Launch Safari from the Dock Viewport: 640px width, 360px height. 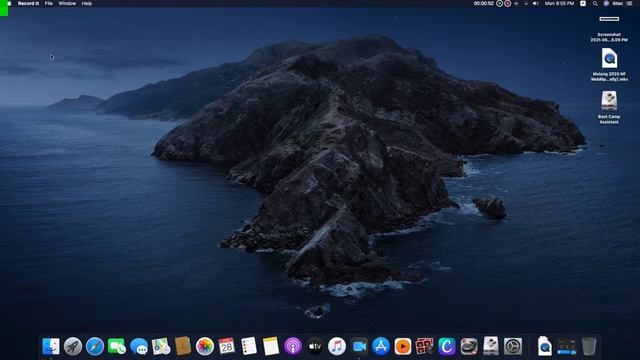[x=95, y=347]
